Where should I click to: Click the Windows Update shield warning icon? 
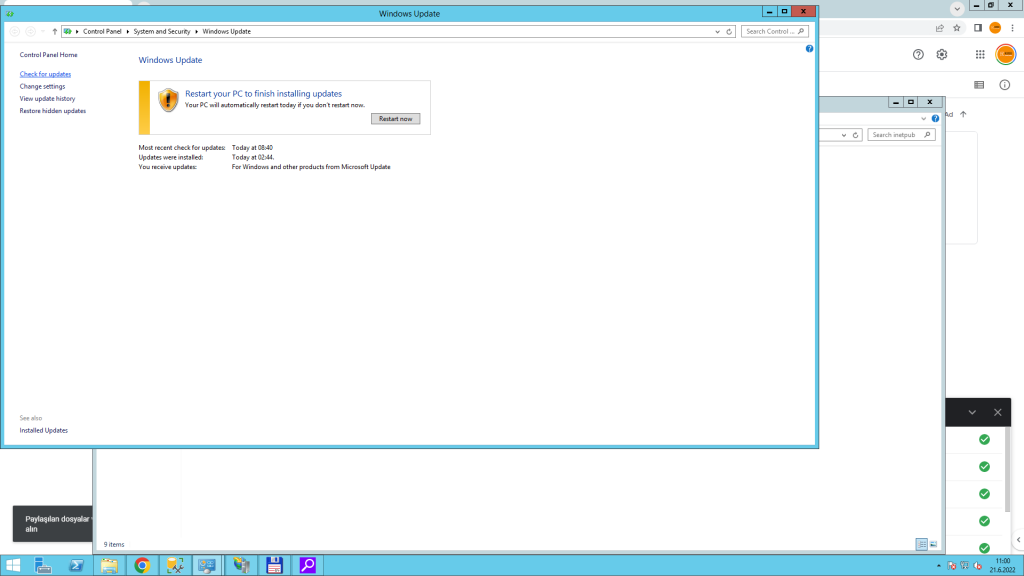[168, 100]
